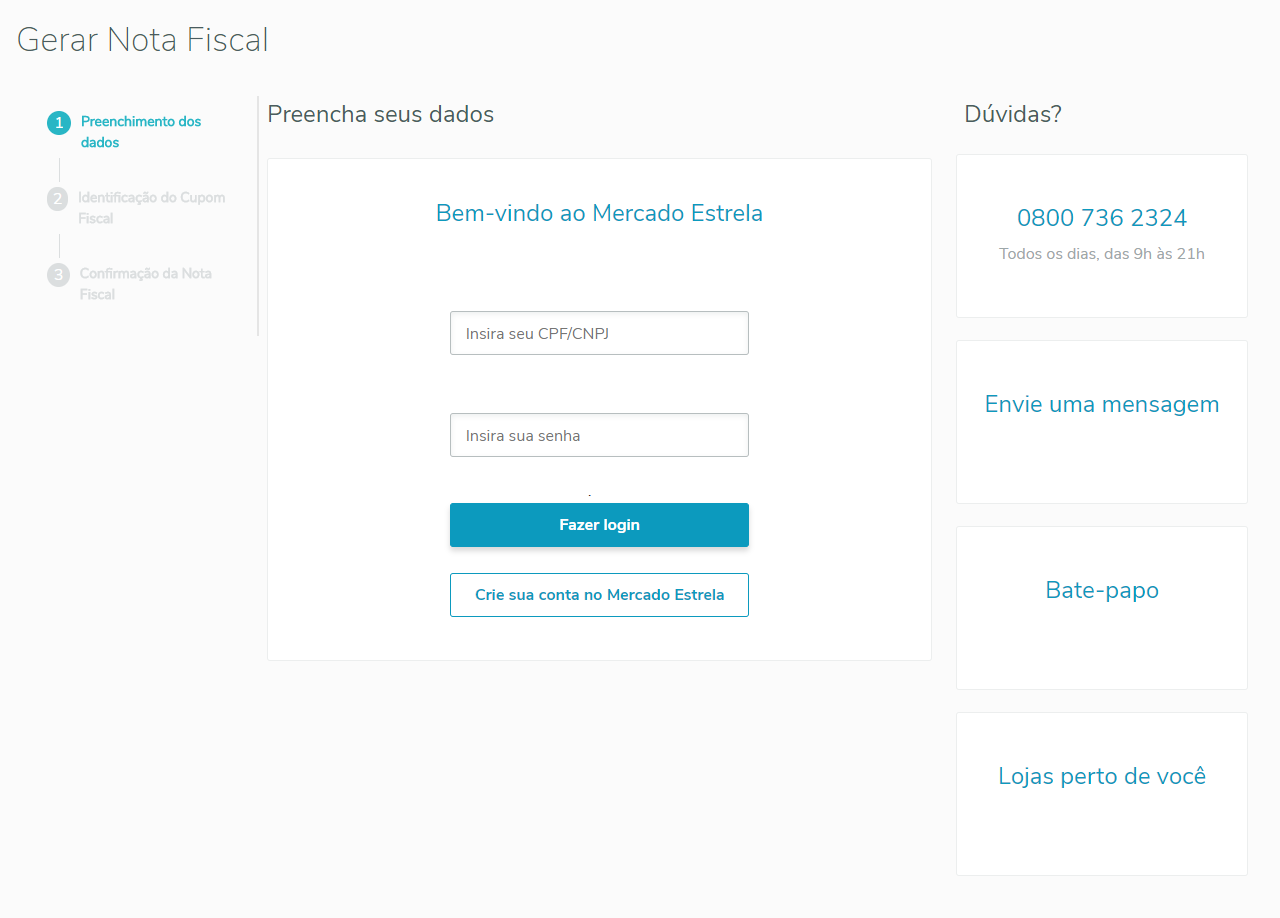The width and height of the screenshot is (1280, 918).
Task: Click the support hours text under phone number
Action: [1101, 254]
